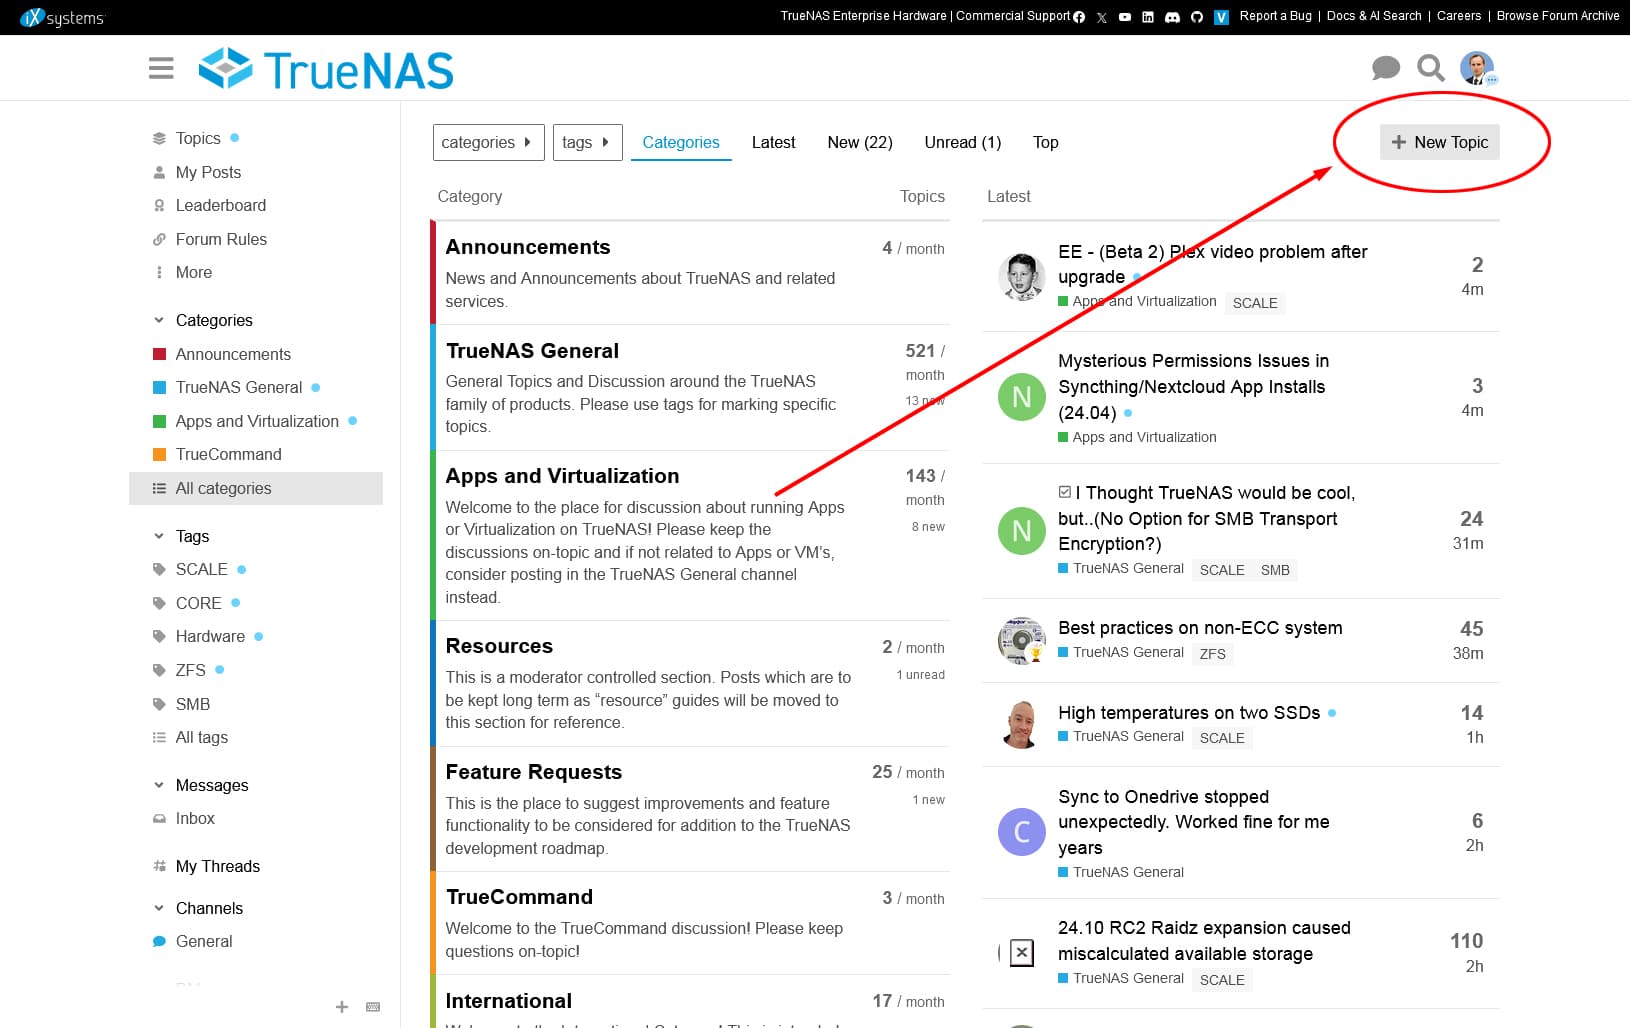Click the New Topic button
The image size is (1630, 1028).
pyautogui.click(x=1439, y=142)
